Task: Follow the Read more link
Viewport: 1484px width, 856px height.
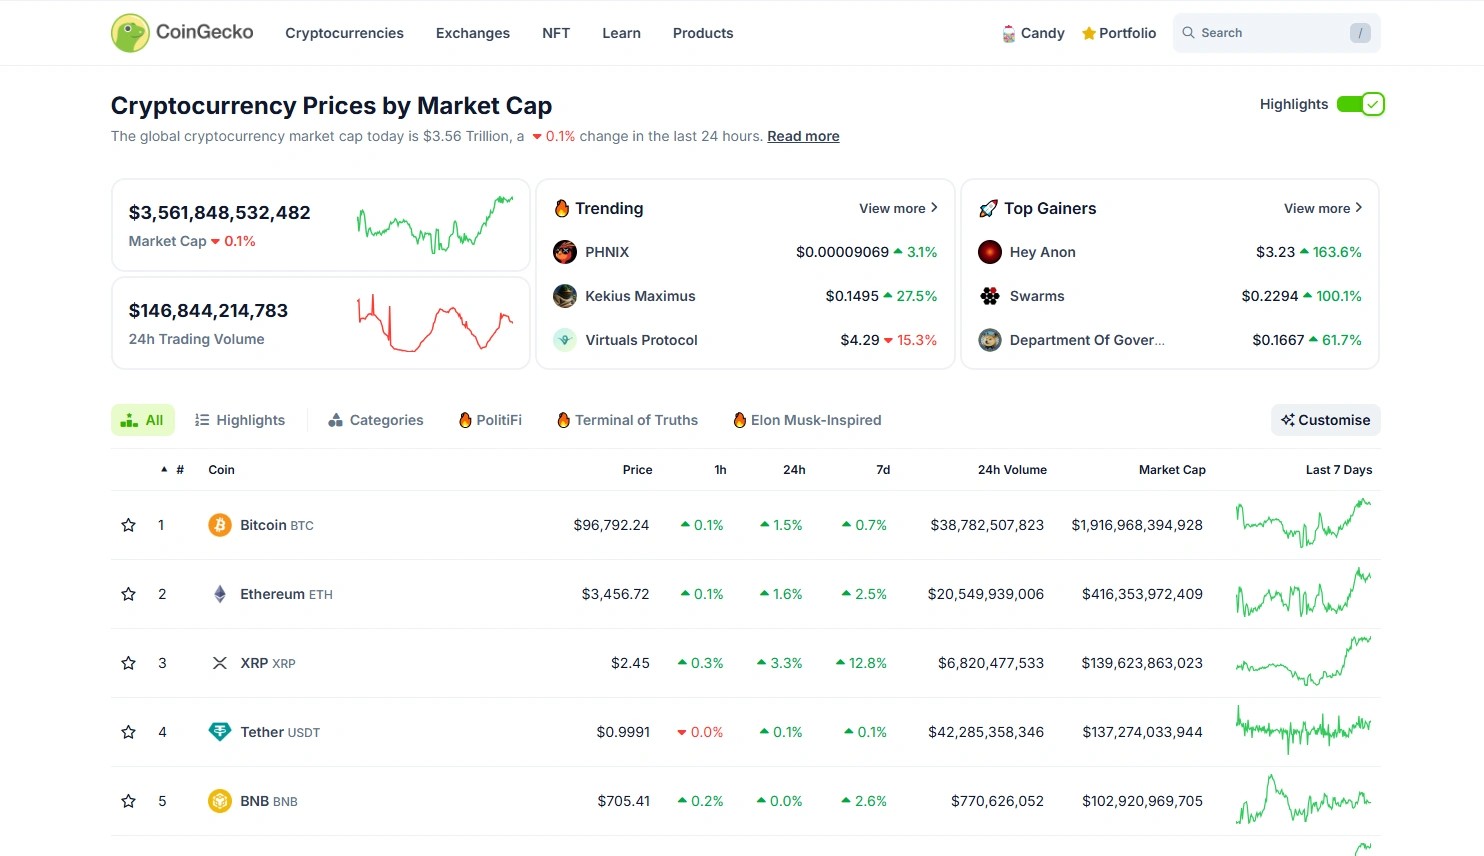Action: pyautogui.click(x=803, y=136)
